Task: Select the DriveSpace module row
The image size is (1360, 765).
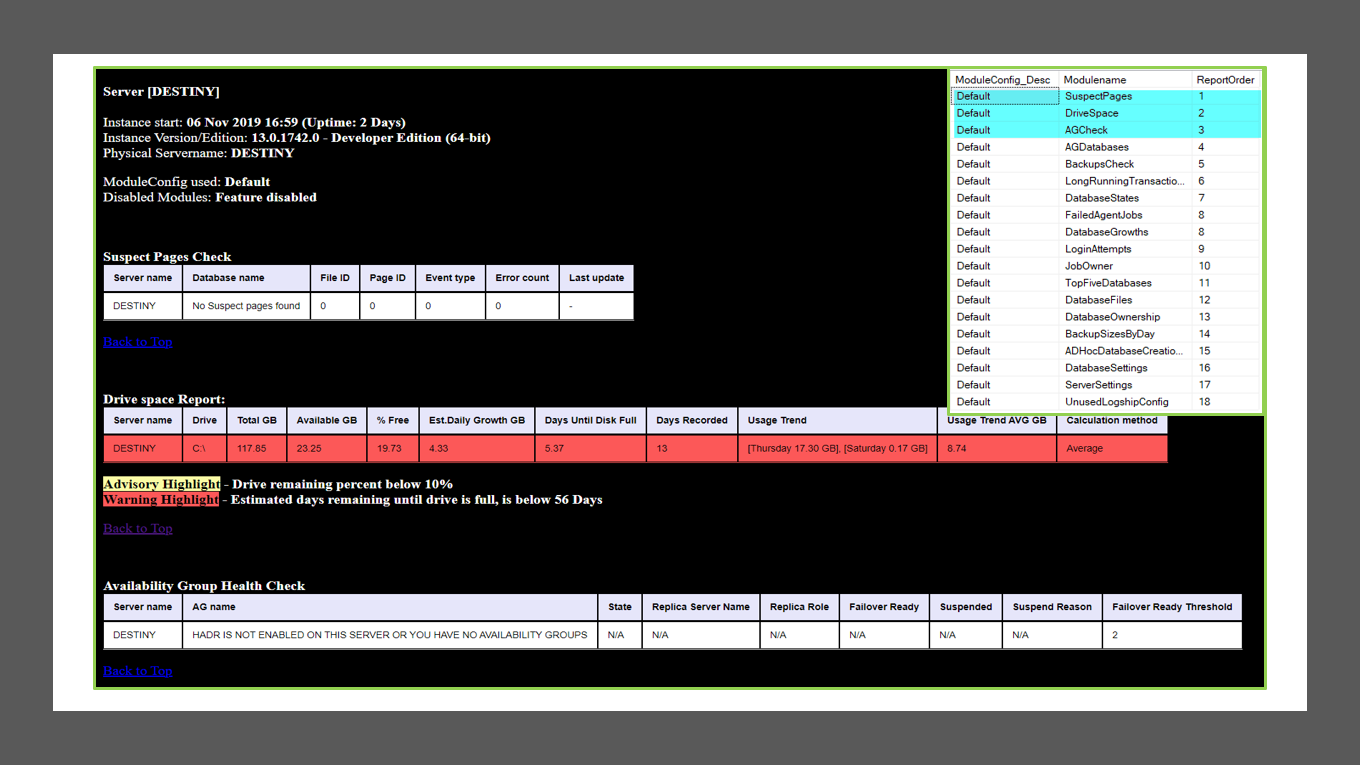Action: tap(1091, 114)
